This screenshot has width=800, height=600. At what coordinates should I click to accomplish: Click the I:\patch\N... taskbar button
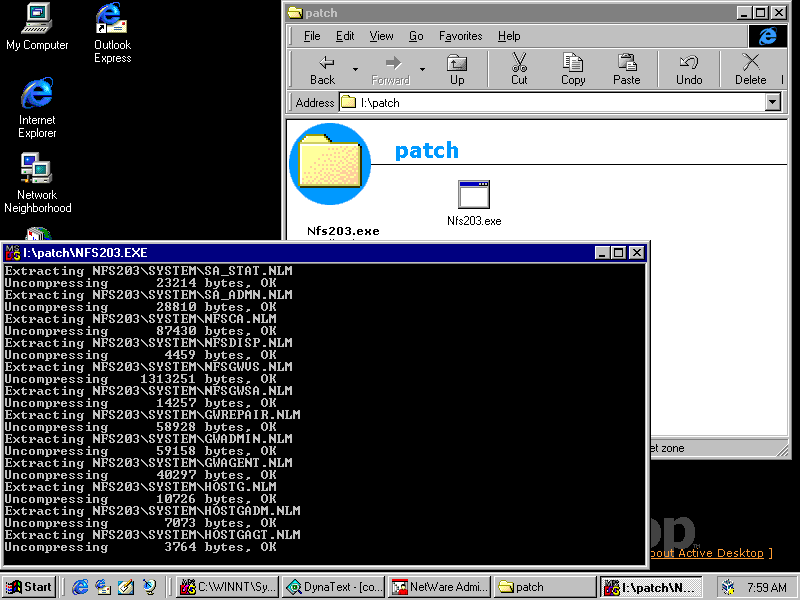[651, 587]
